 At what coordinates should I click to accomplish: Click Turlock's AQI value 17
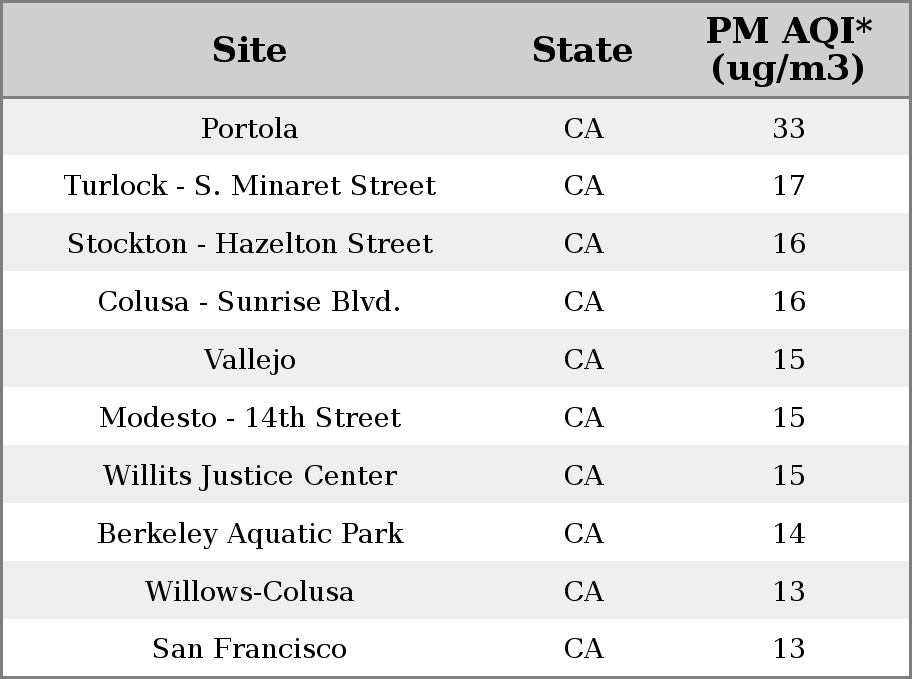(789, 186)
